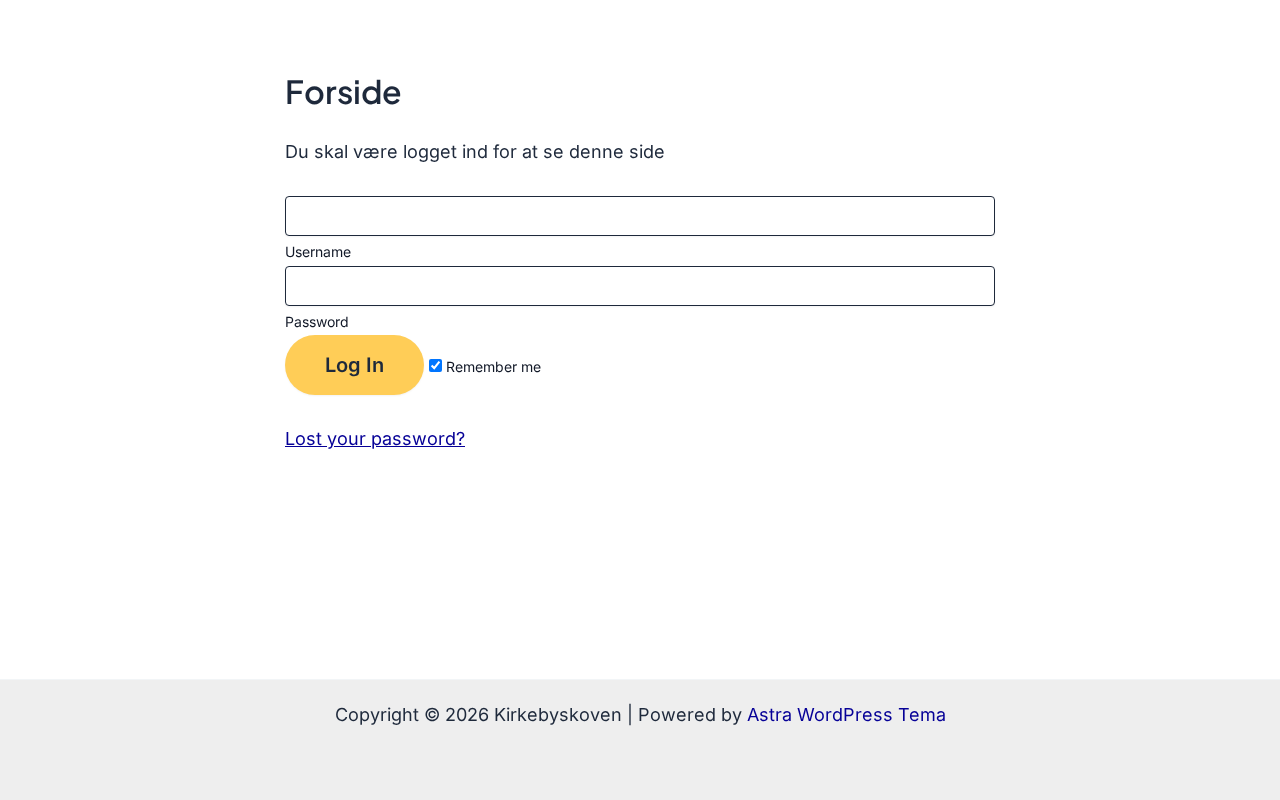This screenshot has height=800, width=1280.
Task: Click the Username field label
Action: (318, 252)
